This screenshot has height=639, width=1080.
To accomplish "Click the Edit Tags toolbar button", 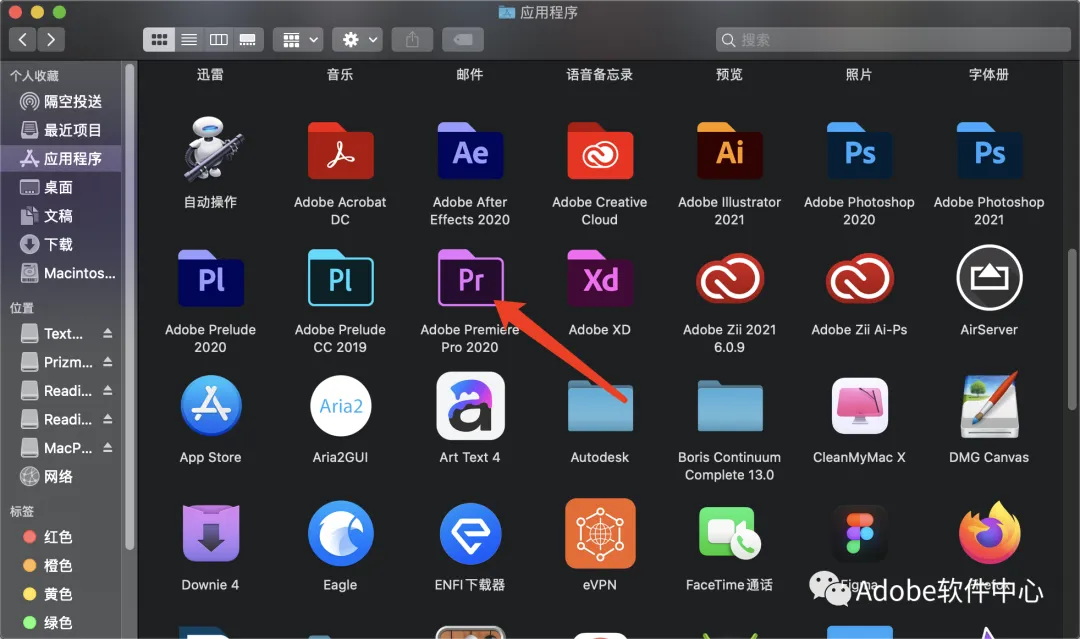I will pyautogui.click(x=463, y=40).
